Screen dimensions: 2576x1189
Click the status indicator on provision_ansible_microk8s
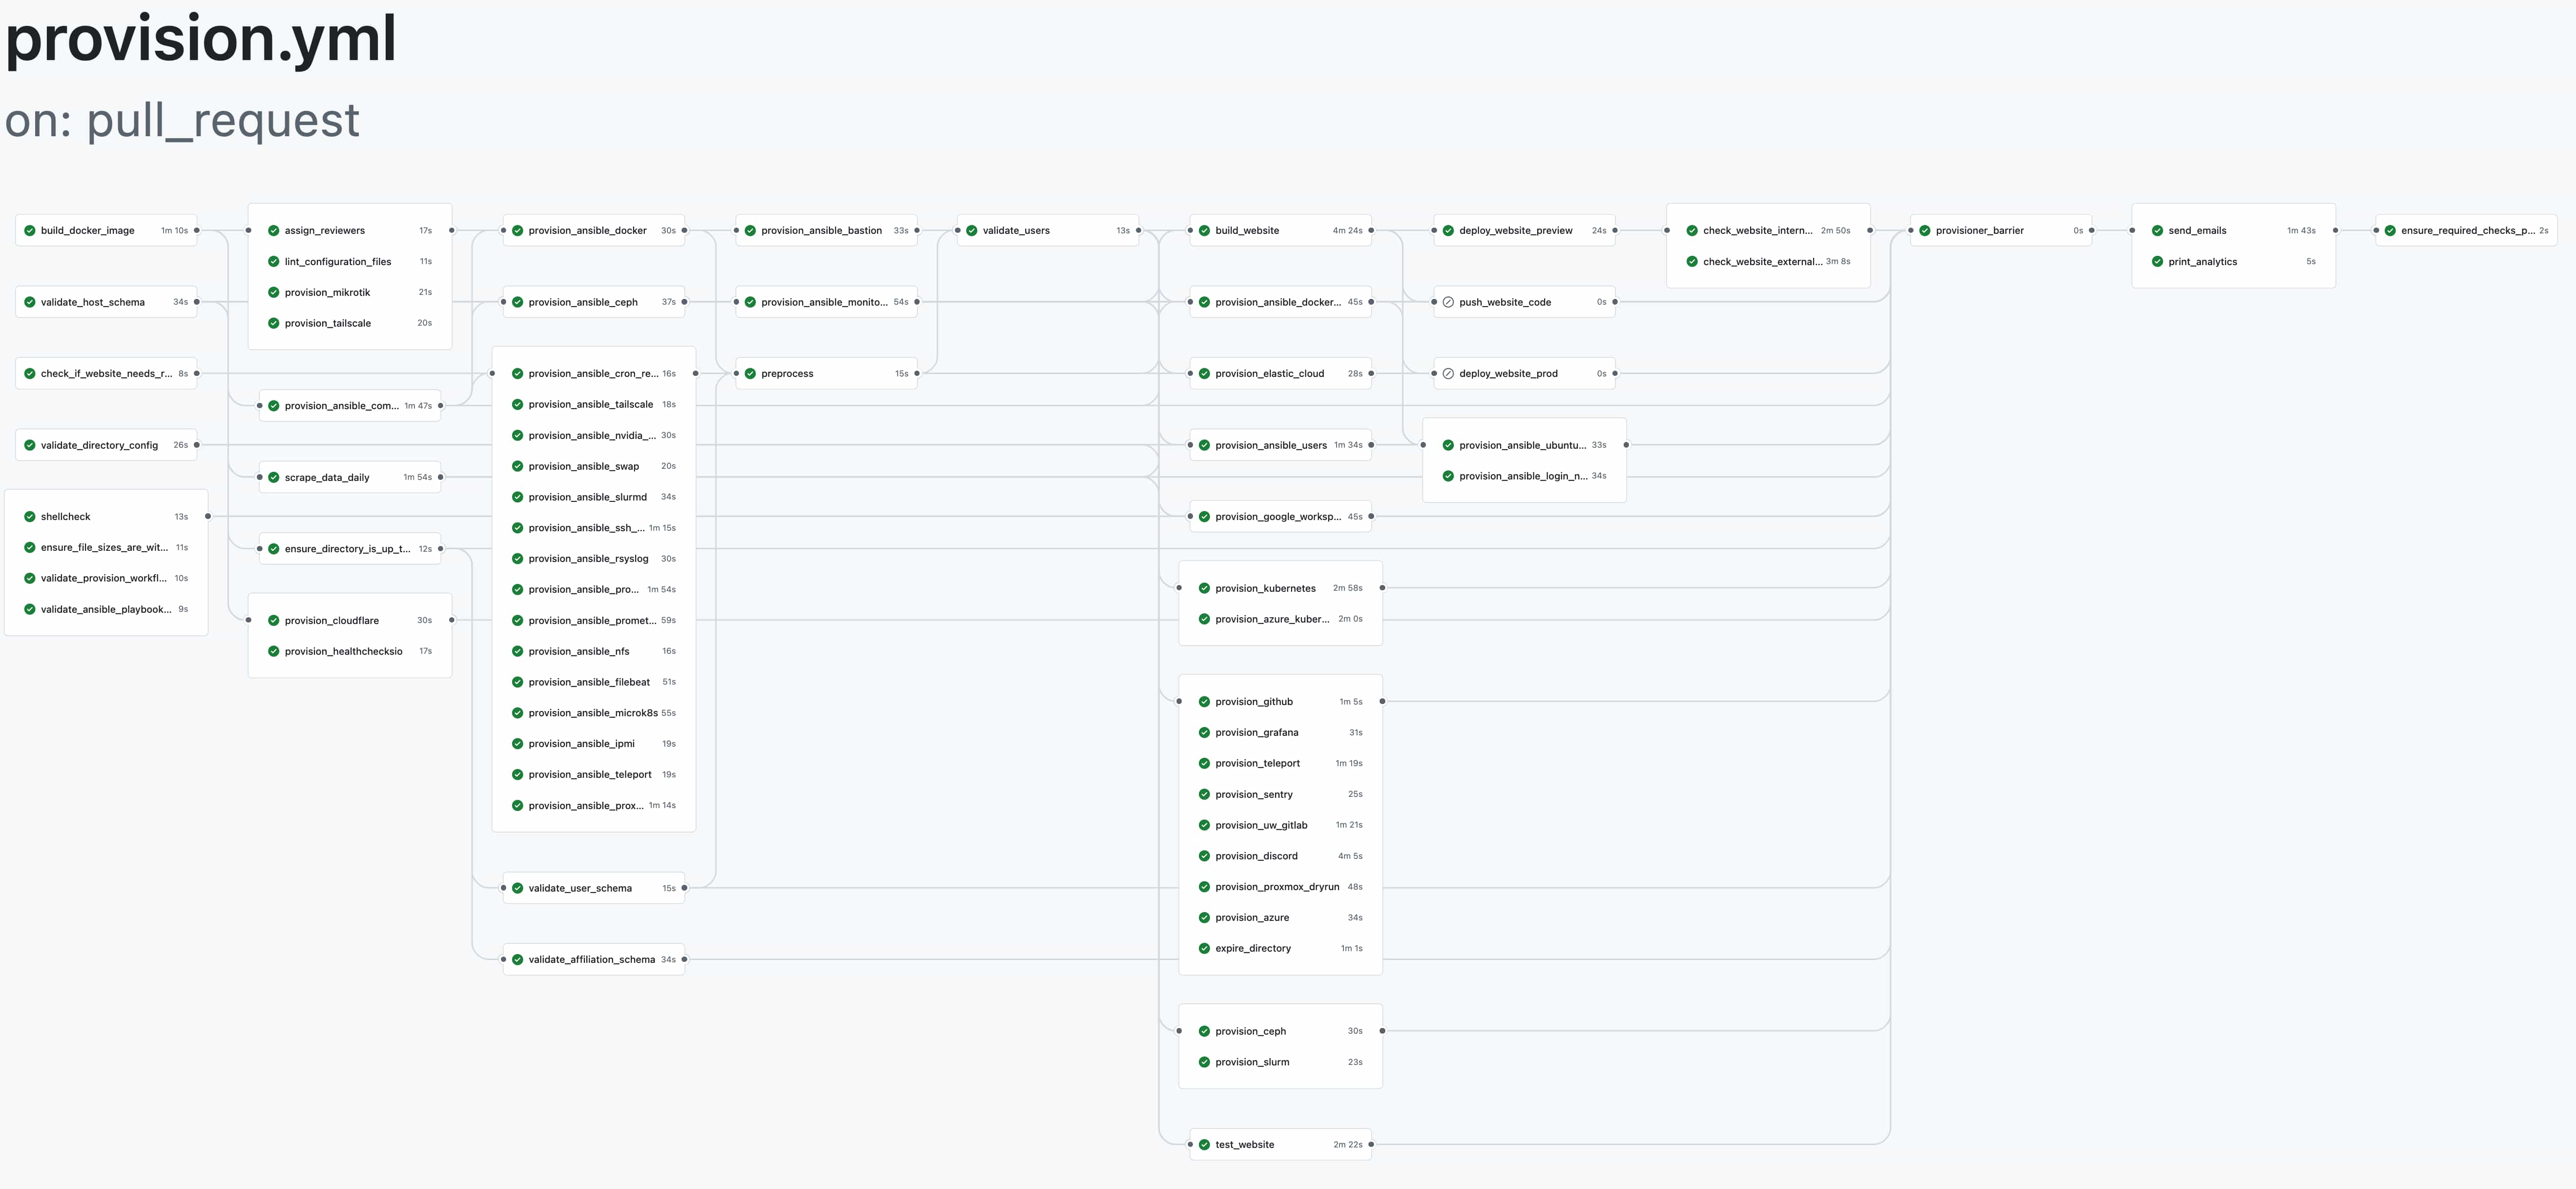point(518,712)
